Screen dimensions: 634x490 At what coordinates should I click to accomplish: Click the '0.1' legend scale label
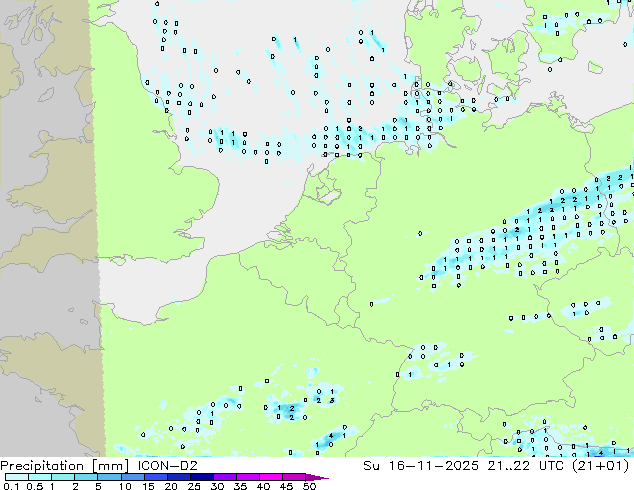point(12,486)
